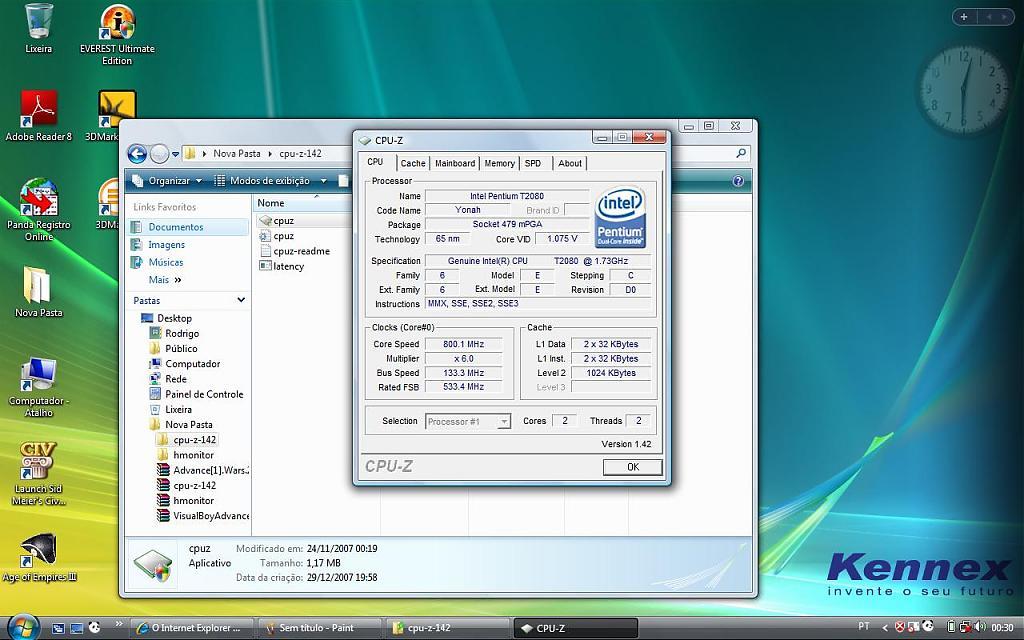Click the PT language indicator in taskbar
This screenshot has width=1024, height=640.
point(864,626)
